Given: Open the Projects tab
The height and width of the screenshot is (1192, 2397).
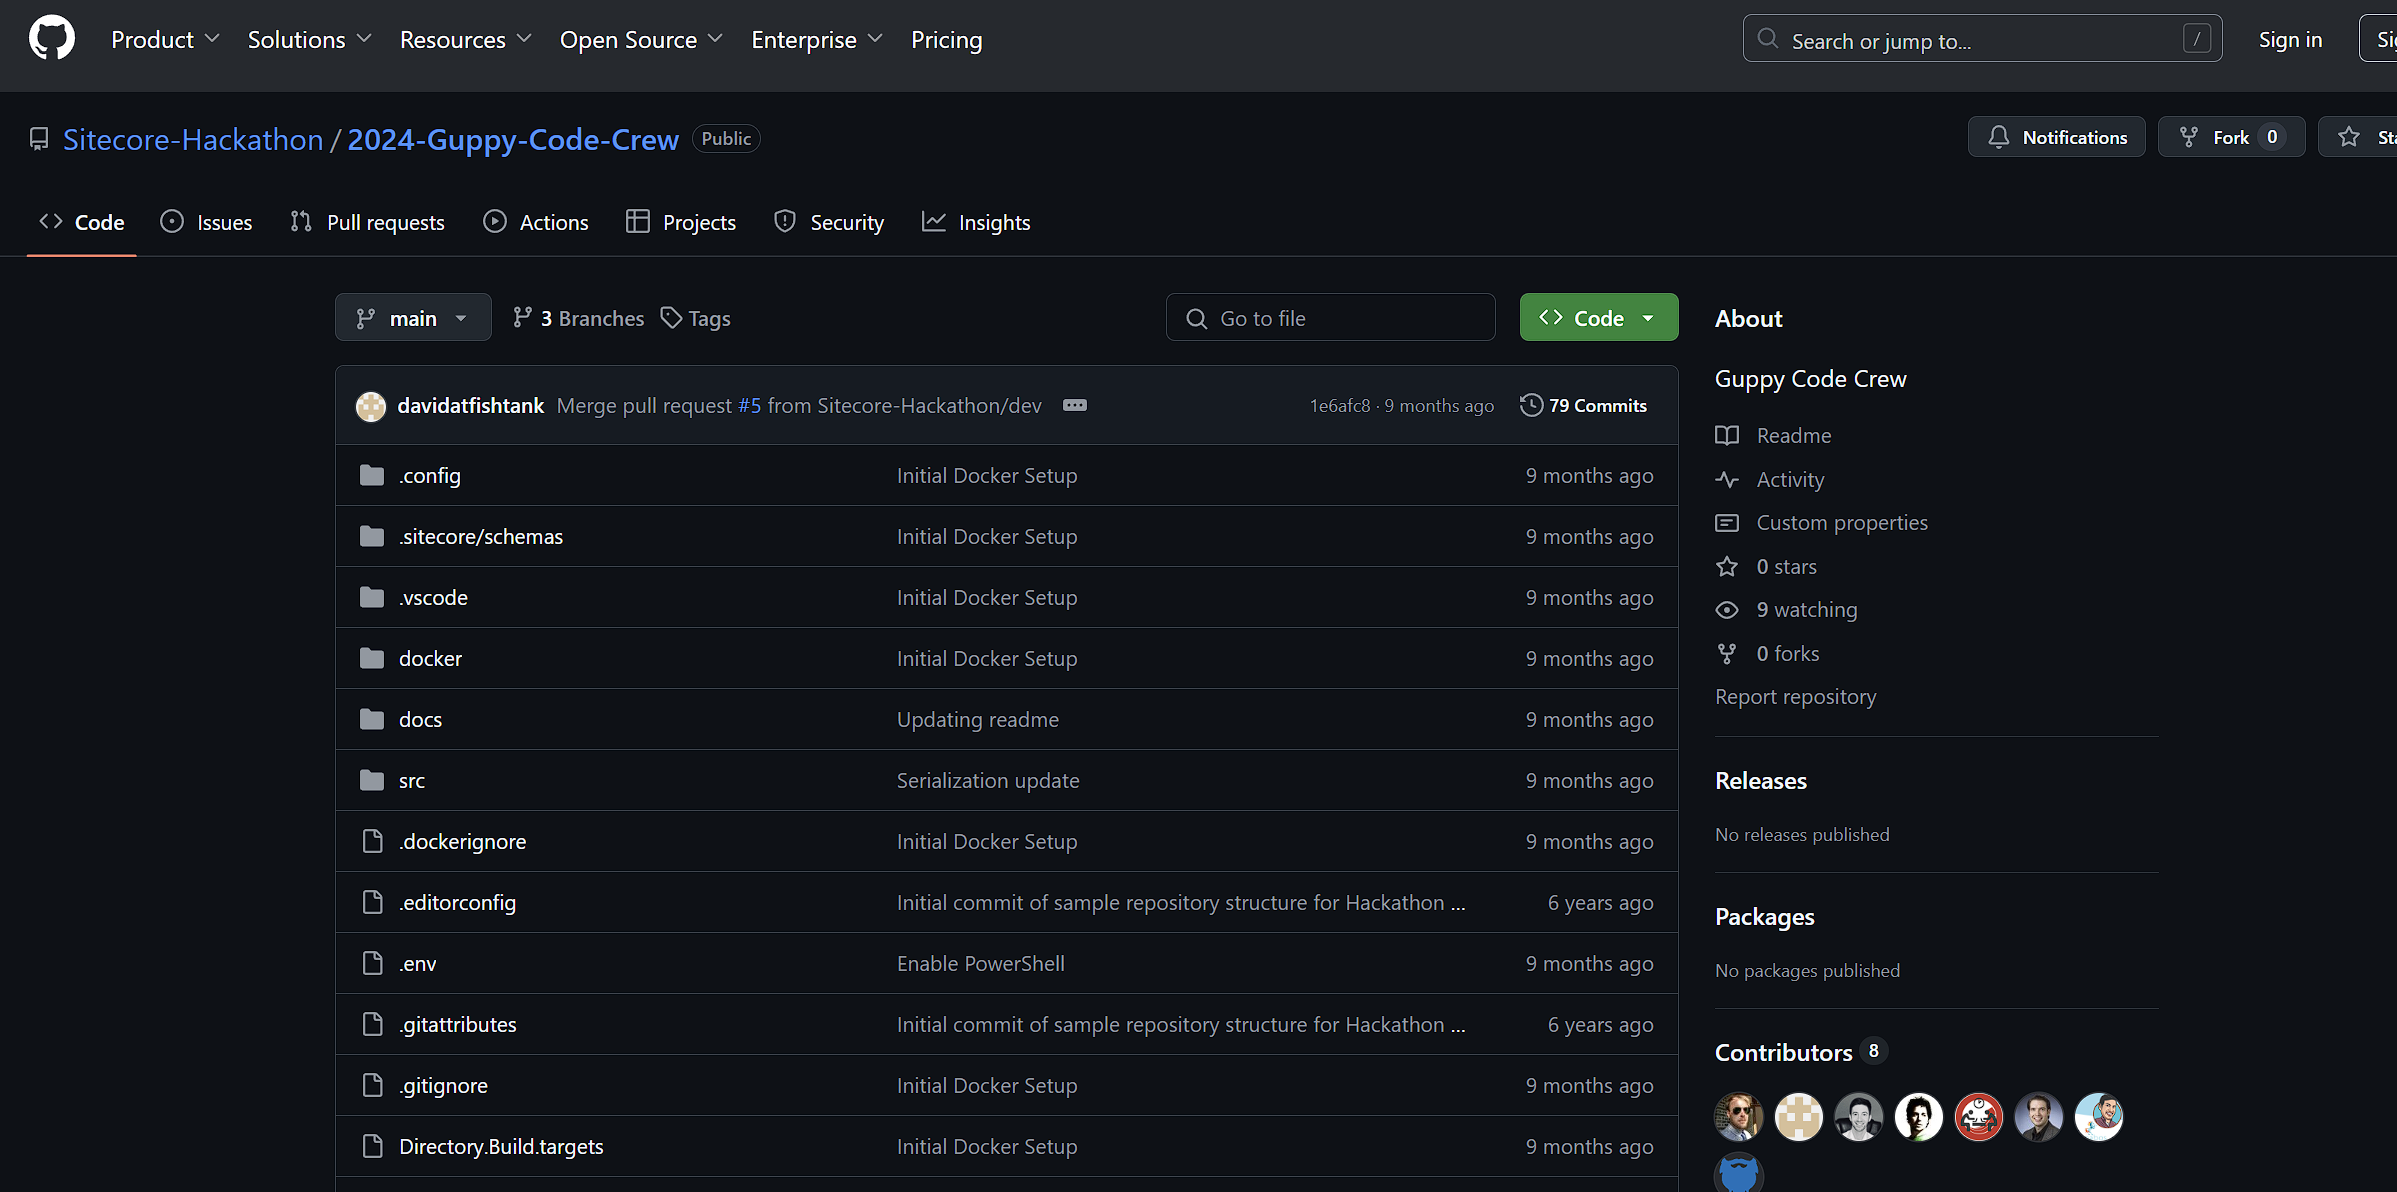Looking at the screenshot, I should click(681, 222).
